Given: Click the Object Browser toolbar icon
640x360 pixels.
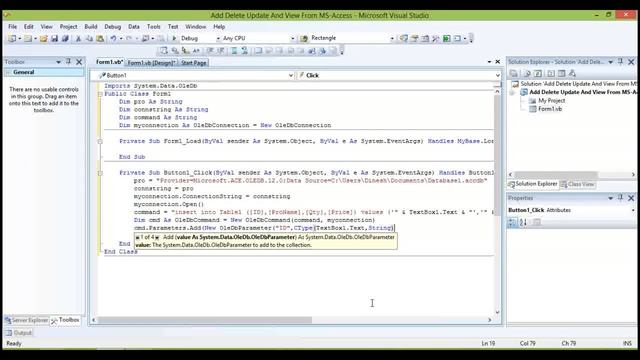Looking at the screenshot, I should pos(425,38).
